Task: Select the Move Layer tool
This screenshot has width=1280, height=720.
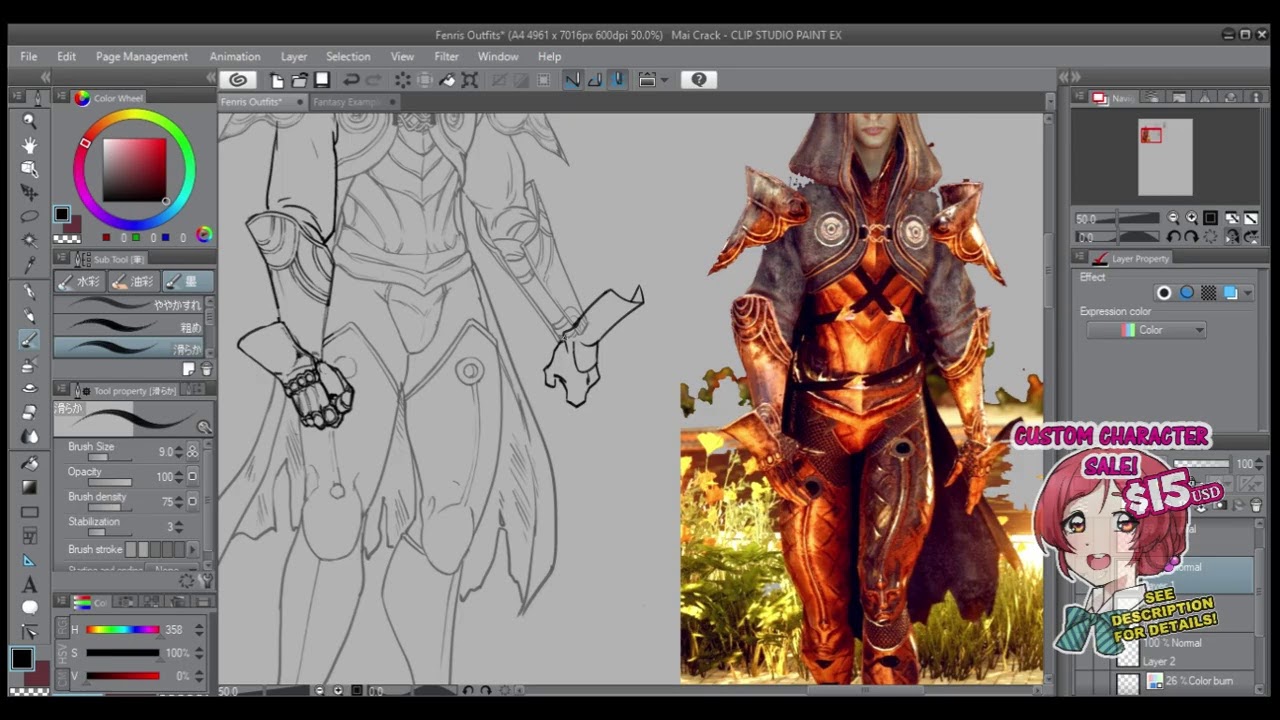Action: click(30, 193)
